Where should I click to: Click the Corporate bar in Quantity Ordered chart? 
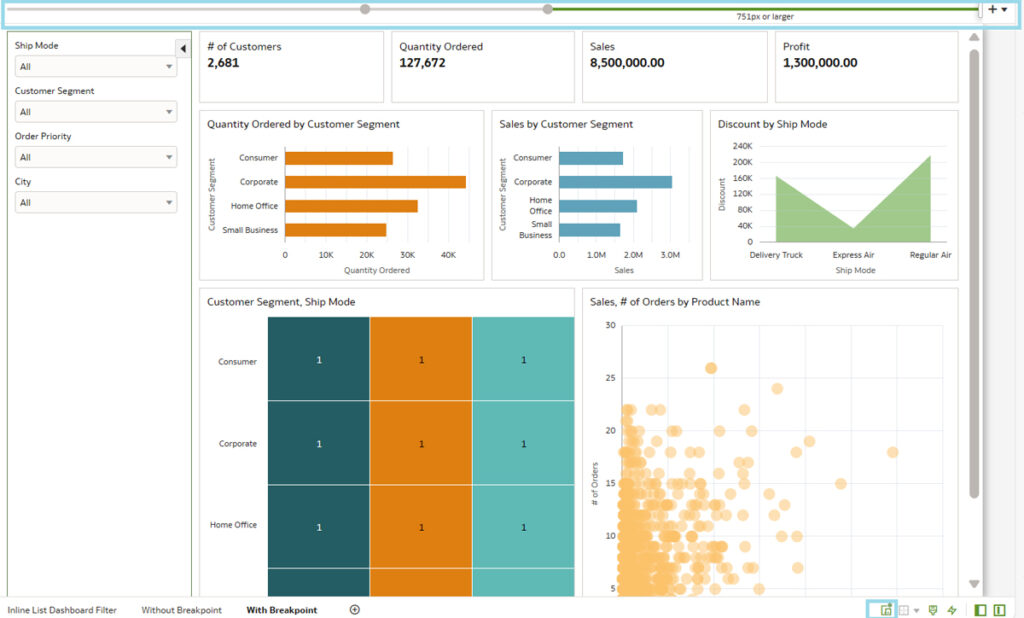375,182
